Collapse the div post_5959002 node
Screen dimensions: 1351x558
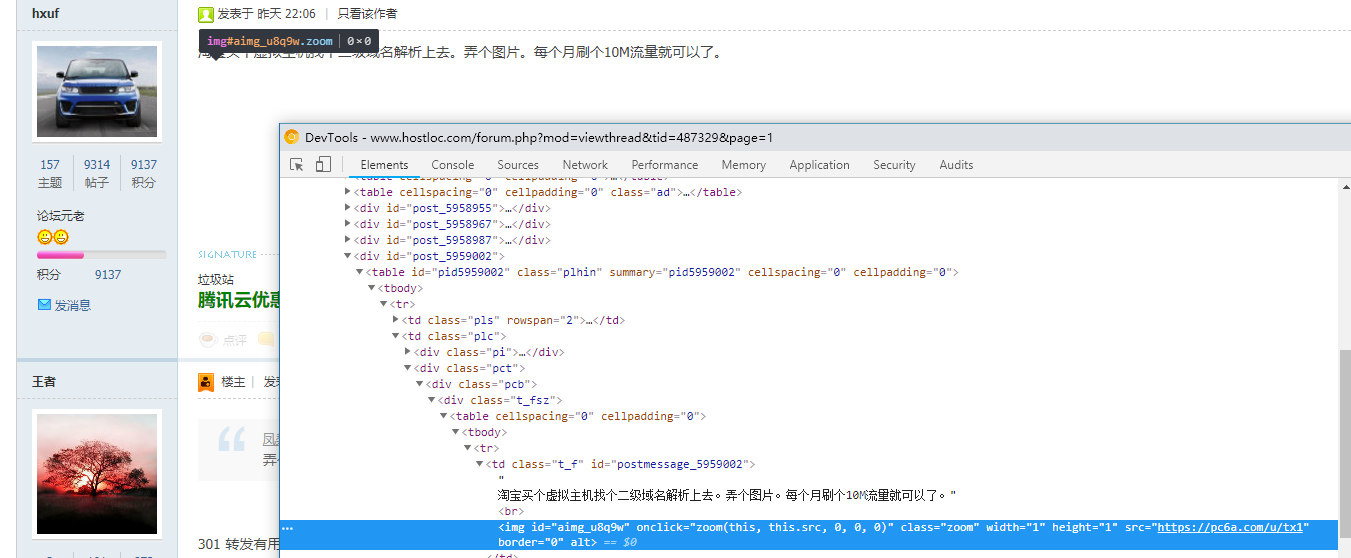[348, 256]
